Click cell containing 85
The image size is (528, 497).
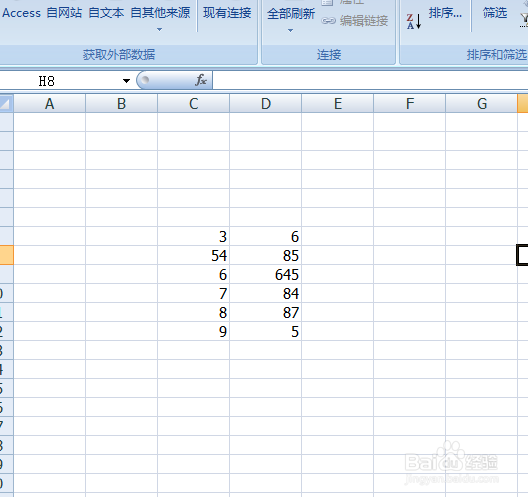(266, 255)
